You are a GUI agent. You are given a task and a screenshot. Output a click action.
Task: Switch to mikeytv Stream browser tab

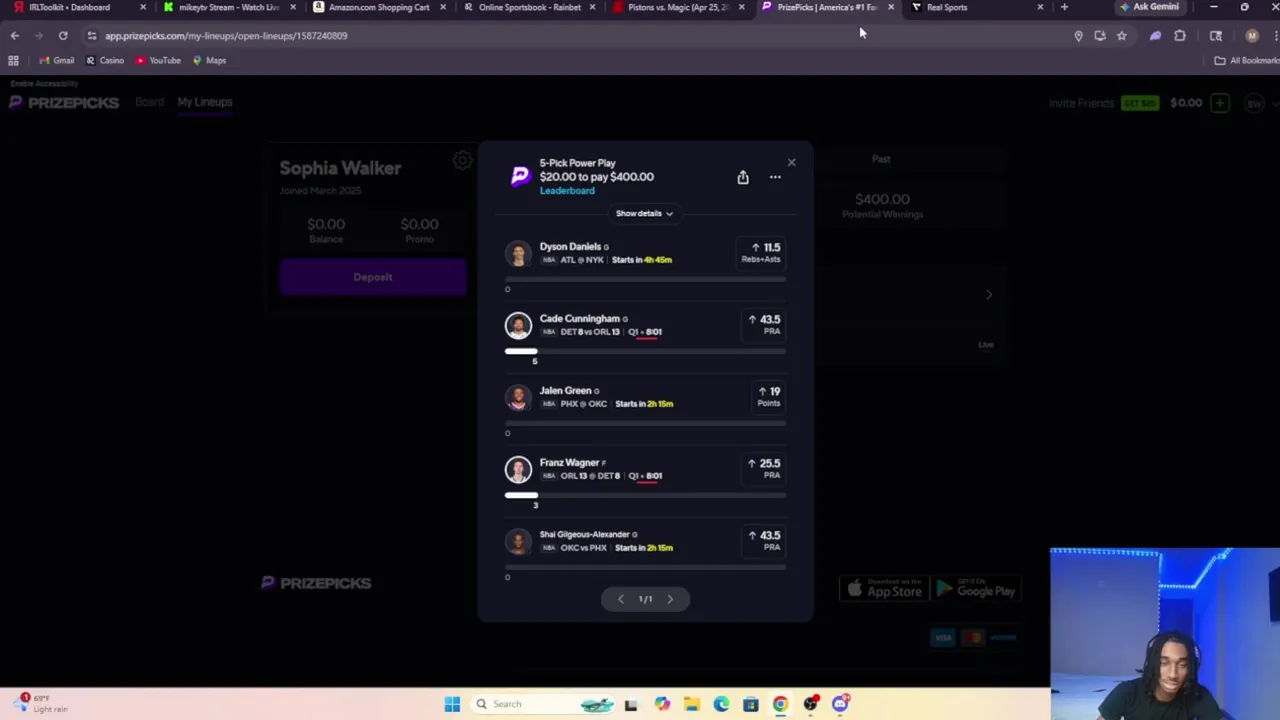click(229, 7)
